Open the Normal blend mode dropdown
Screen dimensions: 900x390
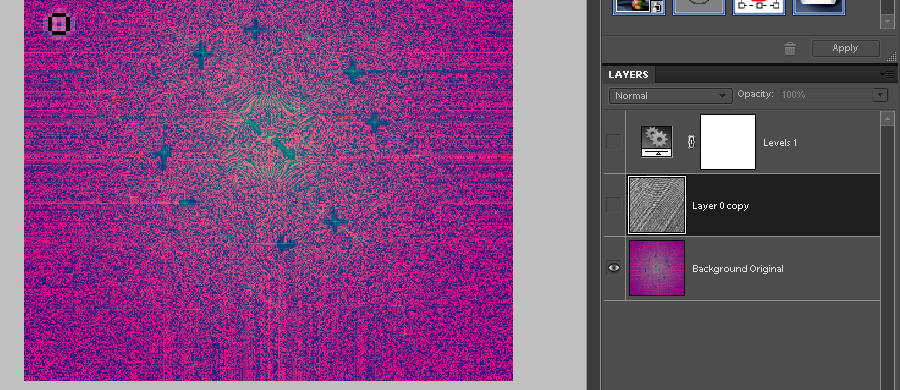670,96
